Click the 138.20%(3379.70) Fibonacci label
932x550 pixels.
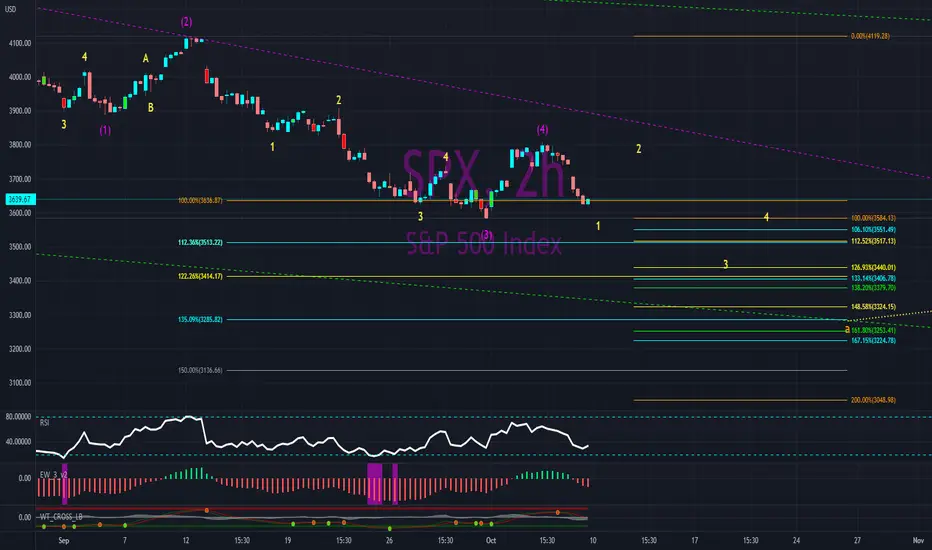point(873,288)
